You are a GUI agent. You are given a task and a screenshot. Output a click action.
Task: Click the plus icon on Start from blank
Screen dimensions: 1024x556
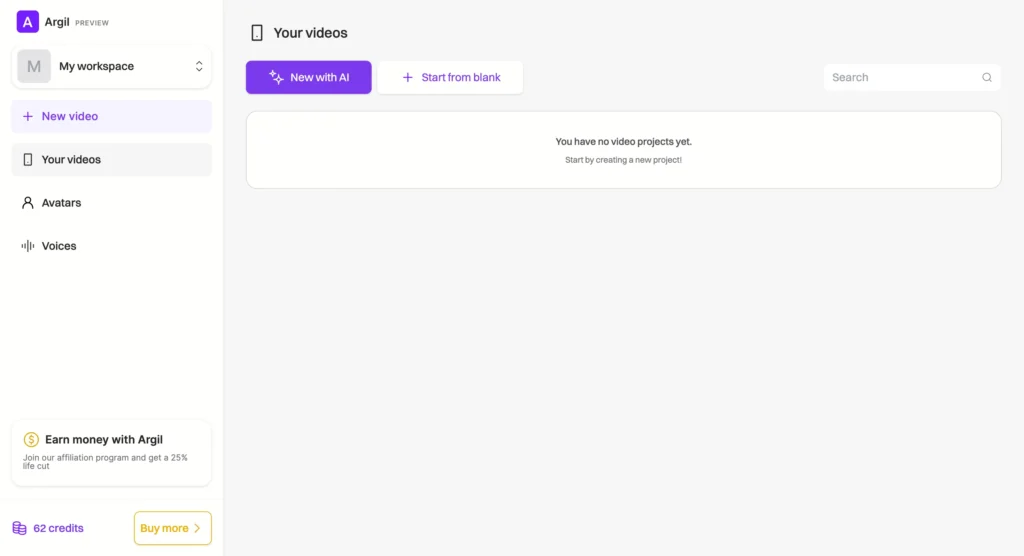click(408, 77)
